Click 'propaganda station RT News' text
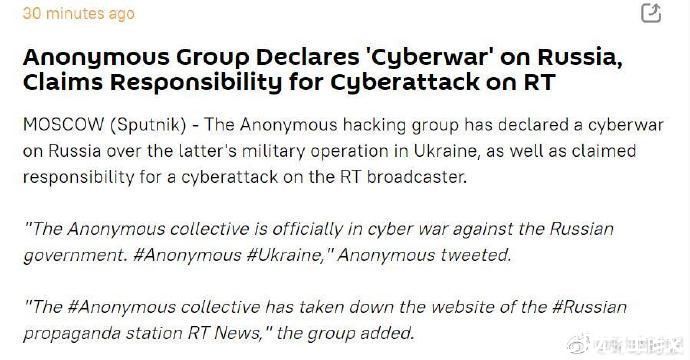690x360 pixels. (142, 333)
